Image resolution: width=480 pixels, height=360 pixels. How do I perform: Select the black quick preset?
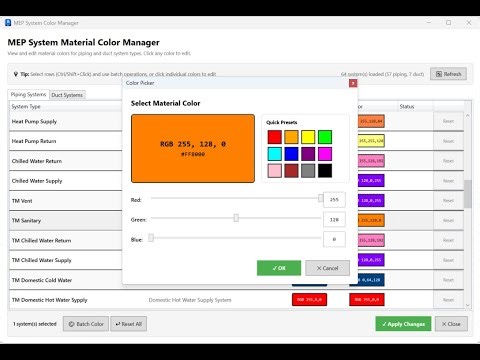[x=325, y=171]
